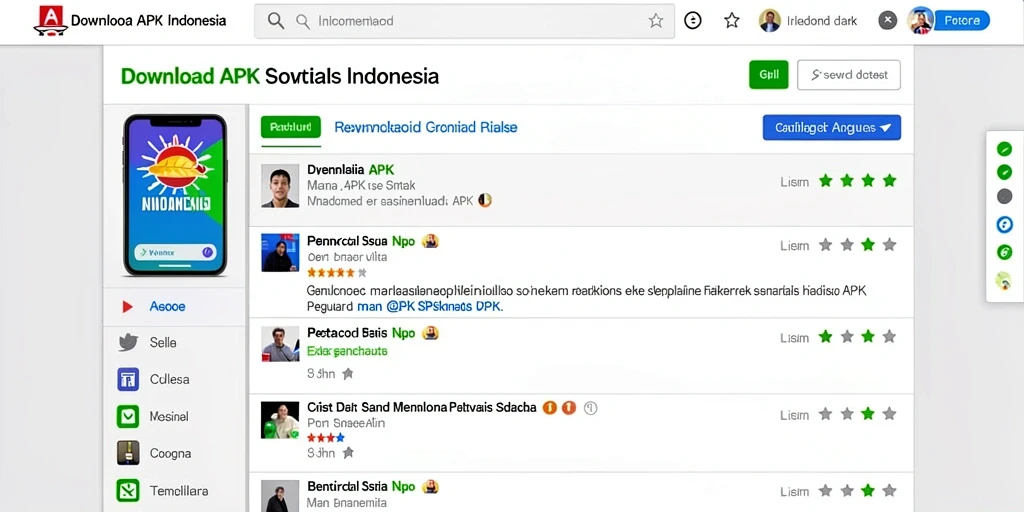The height and width of the screenshot is (512, 1024).
Task: Click the first green star on the Dvennlaiia APK row
Action: coord(825,181)
